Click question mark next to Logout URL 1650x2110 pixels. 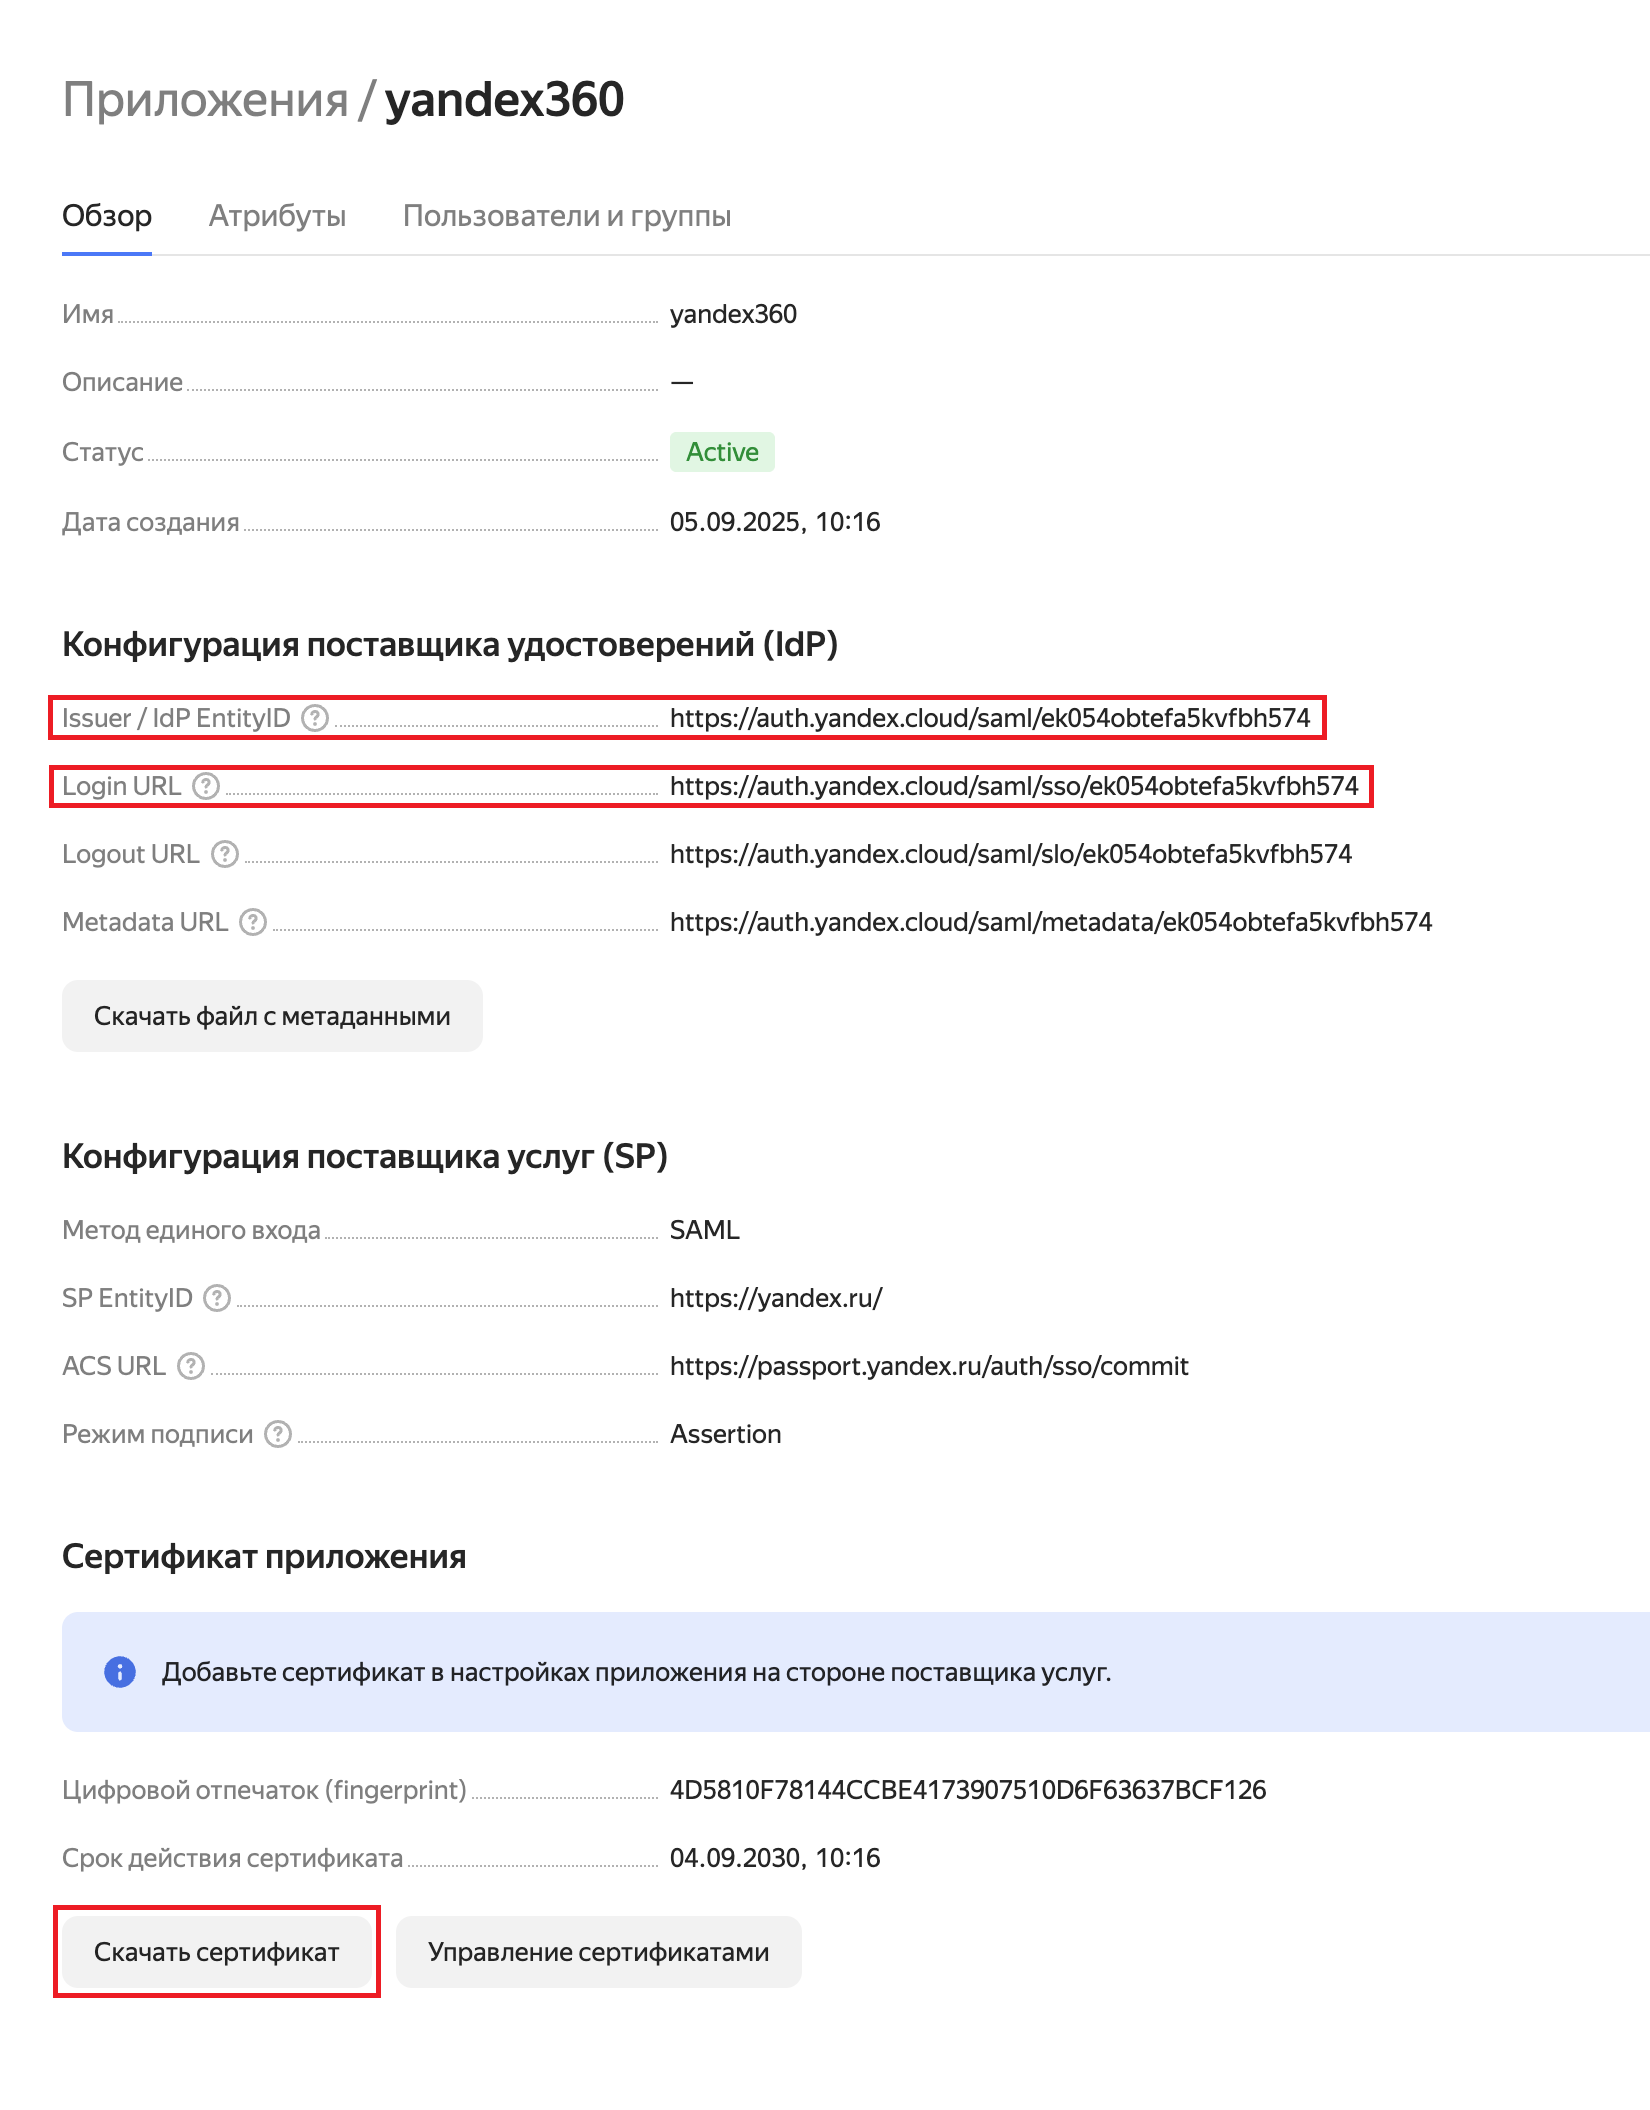pyautogui.click(x=225, y=854)
